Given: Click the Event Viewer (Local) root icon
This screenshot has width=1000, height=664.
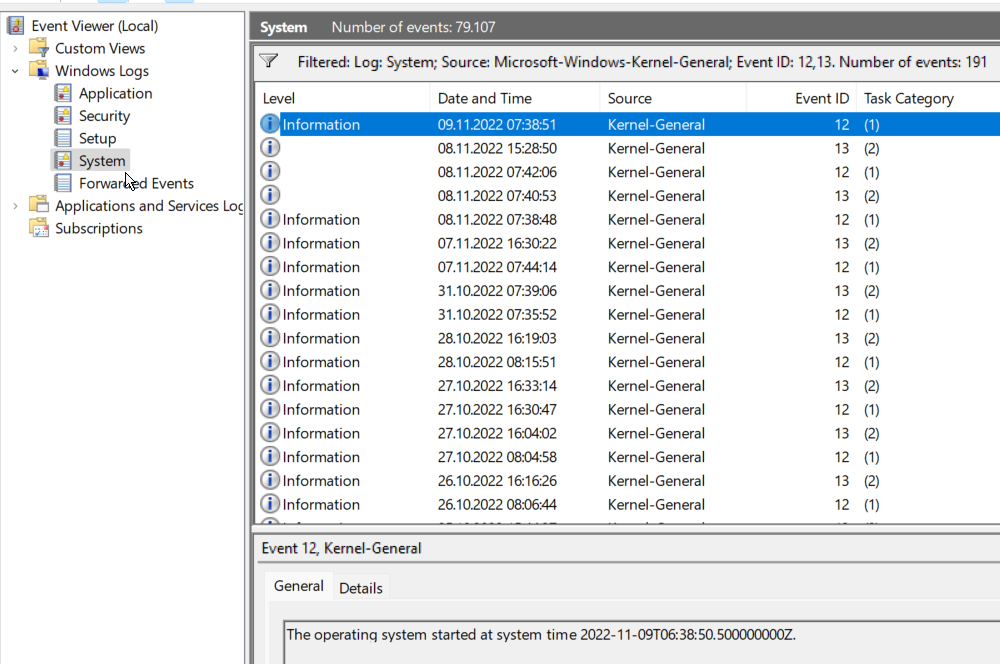Looking at the screenshot, I should [x=15, y=26].
